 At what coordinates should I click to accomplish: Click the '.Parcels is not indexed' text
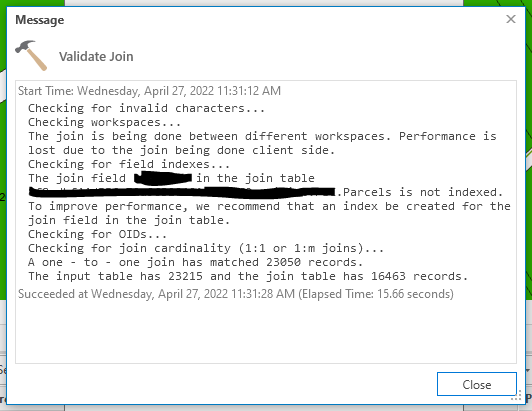click(420, 192)
